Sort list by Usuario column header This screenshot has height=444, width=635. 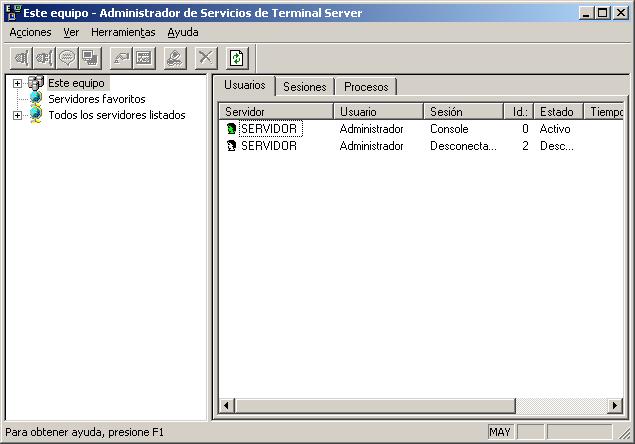pyautogui.click(x=377, y=112)
